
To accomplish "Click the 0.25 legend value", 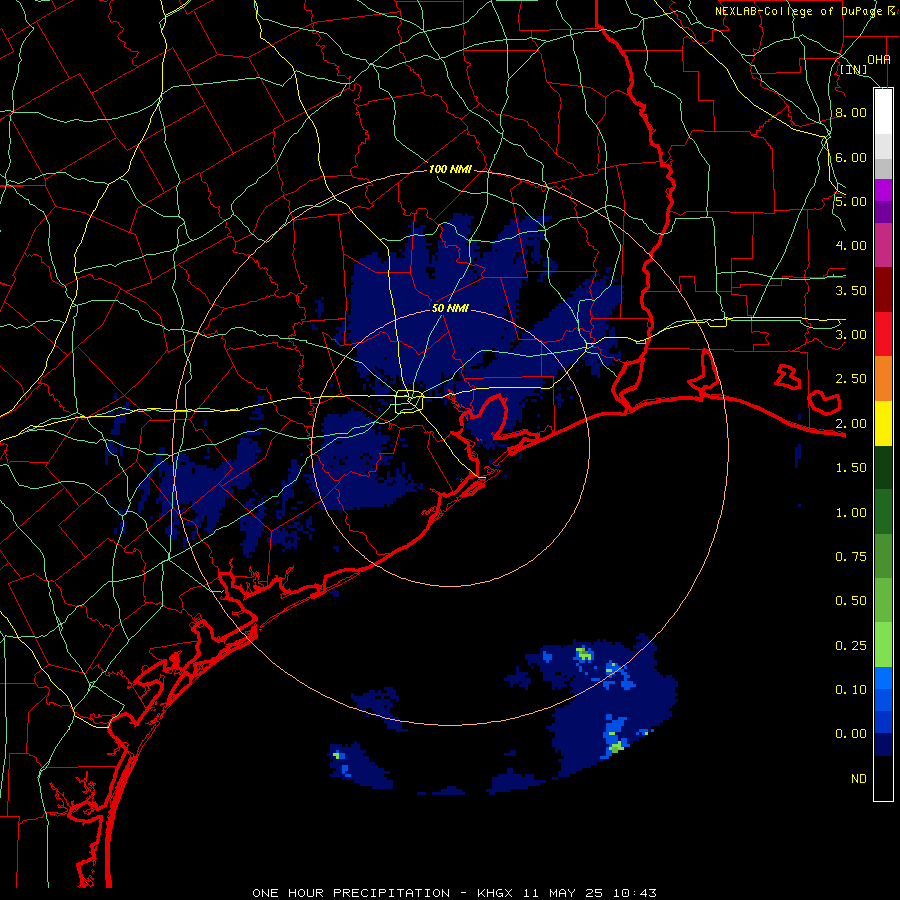I will (x=851, y=646).
